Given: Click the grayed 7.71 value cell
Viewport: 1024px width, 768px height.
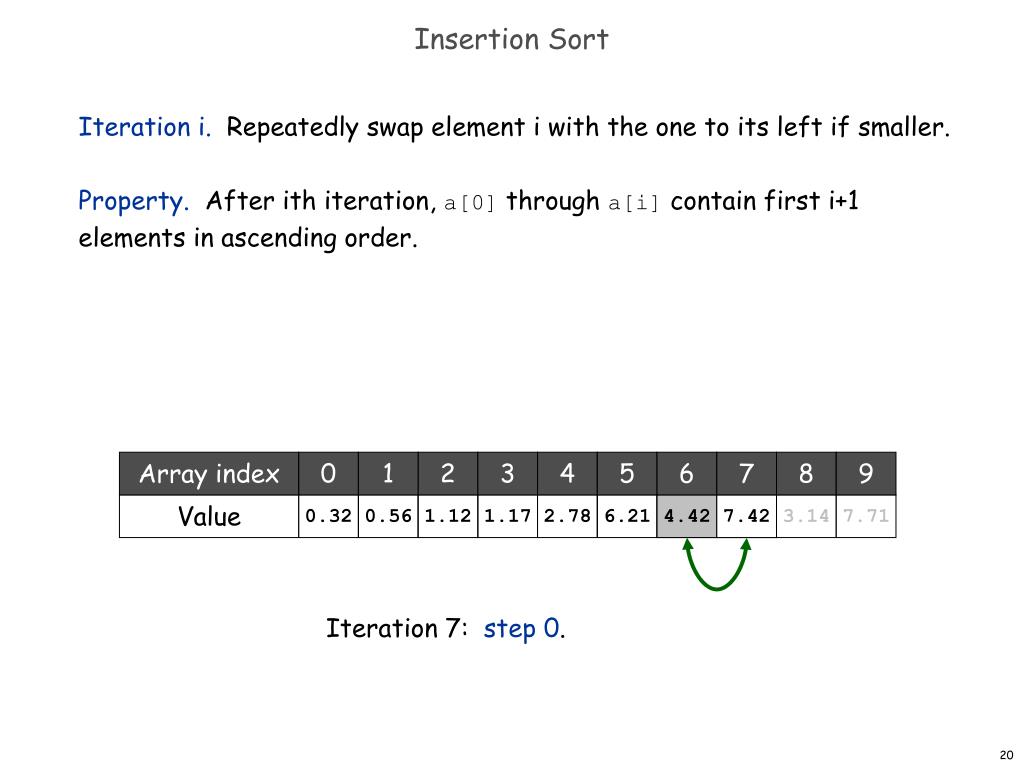Looking at the screenshot, I should 866,517.
